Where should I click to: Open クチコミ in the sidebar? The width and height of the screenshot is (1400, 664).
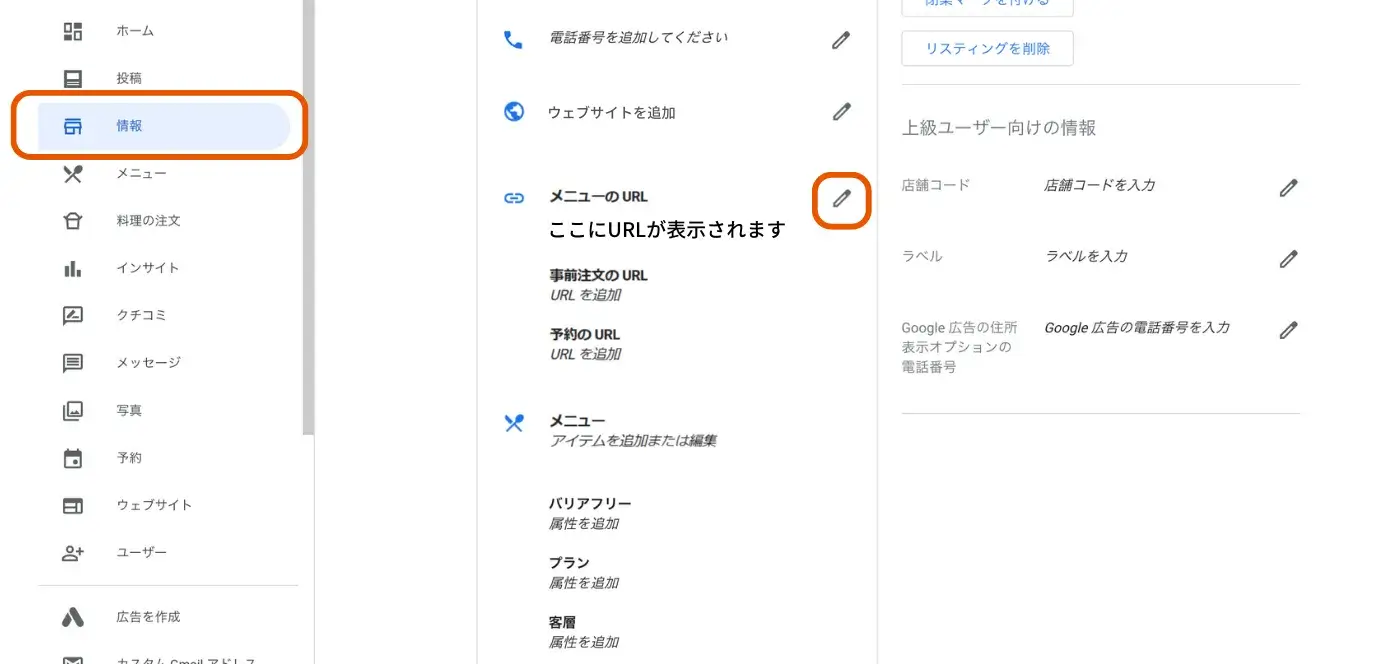[141, 315]
